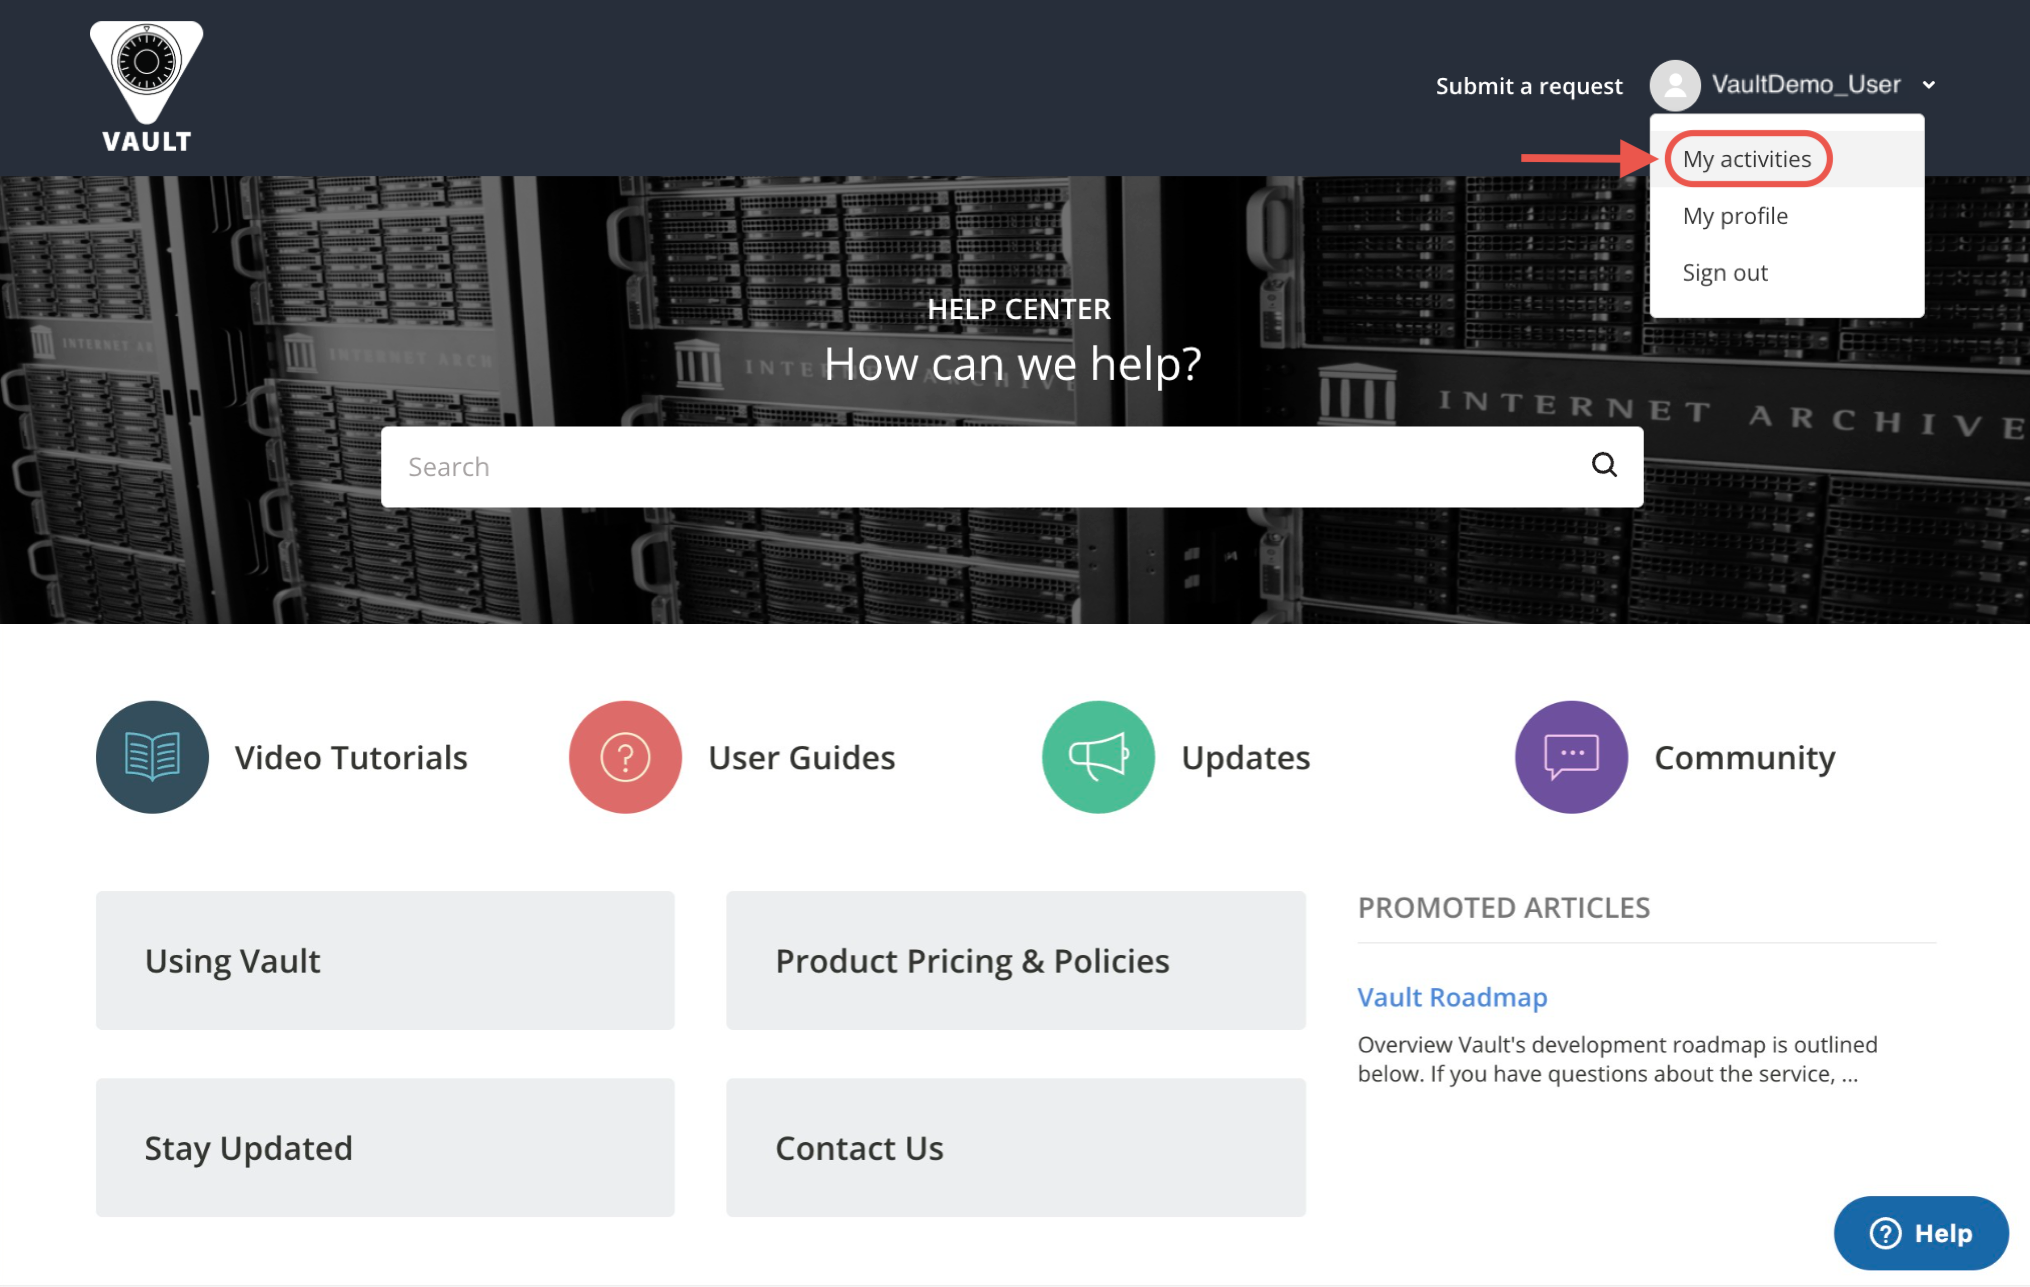Select My profile from the user menu

tap(1735, 216)
